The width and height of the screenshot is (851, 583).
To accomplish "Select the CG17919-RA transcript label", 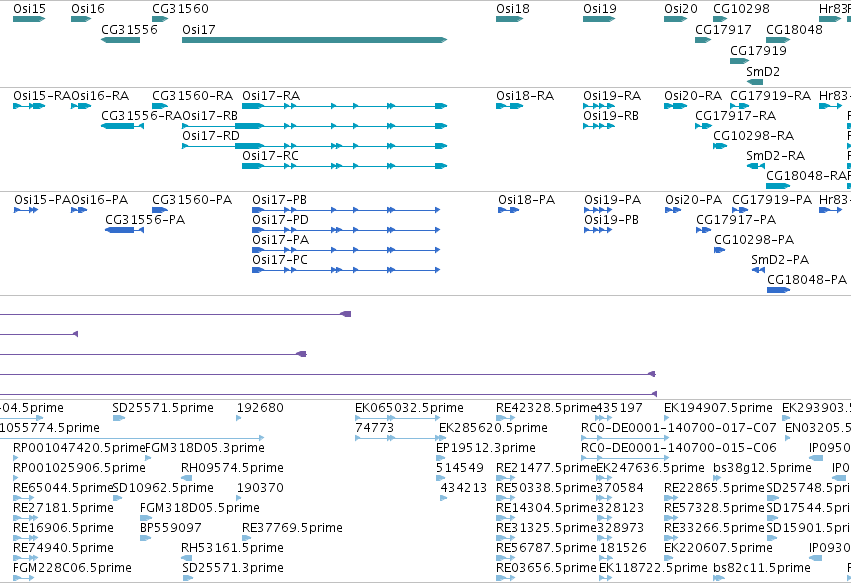I will pos(770,96).
